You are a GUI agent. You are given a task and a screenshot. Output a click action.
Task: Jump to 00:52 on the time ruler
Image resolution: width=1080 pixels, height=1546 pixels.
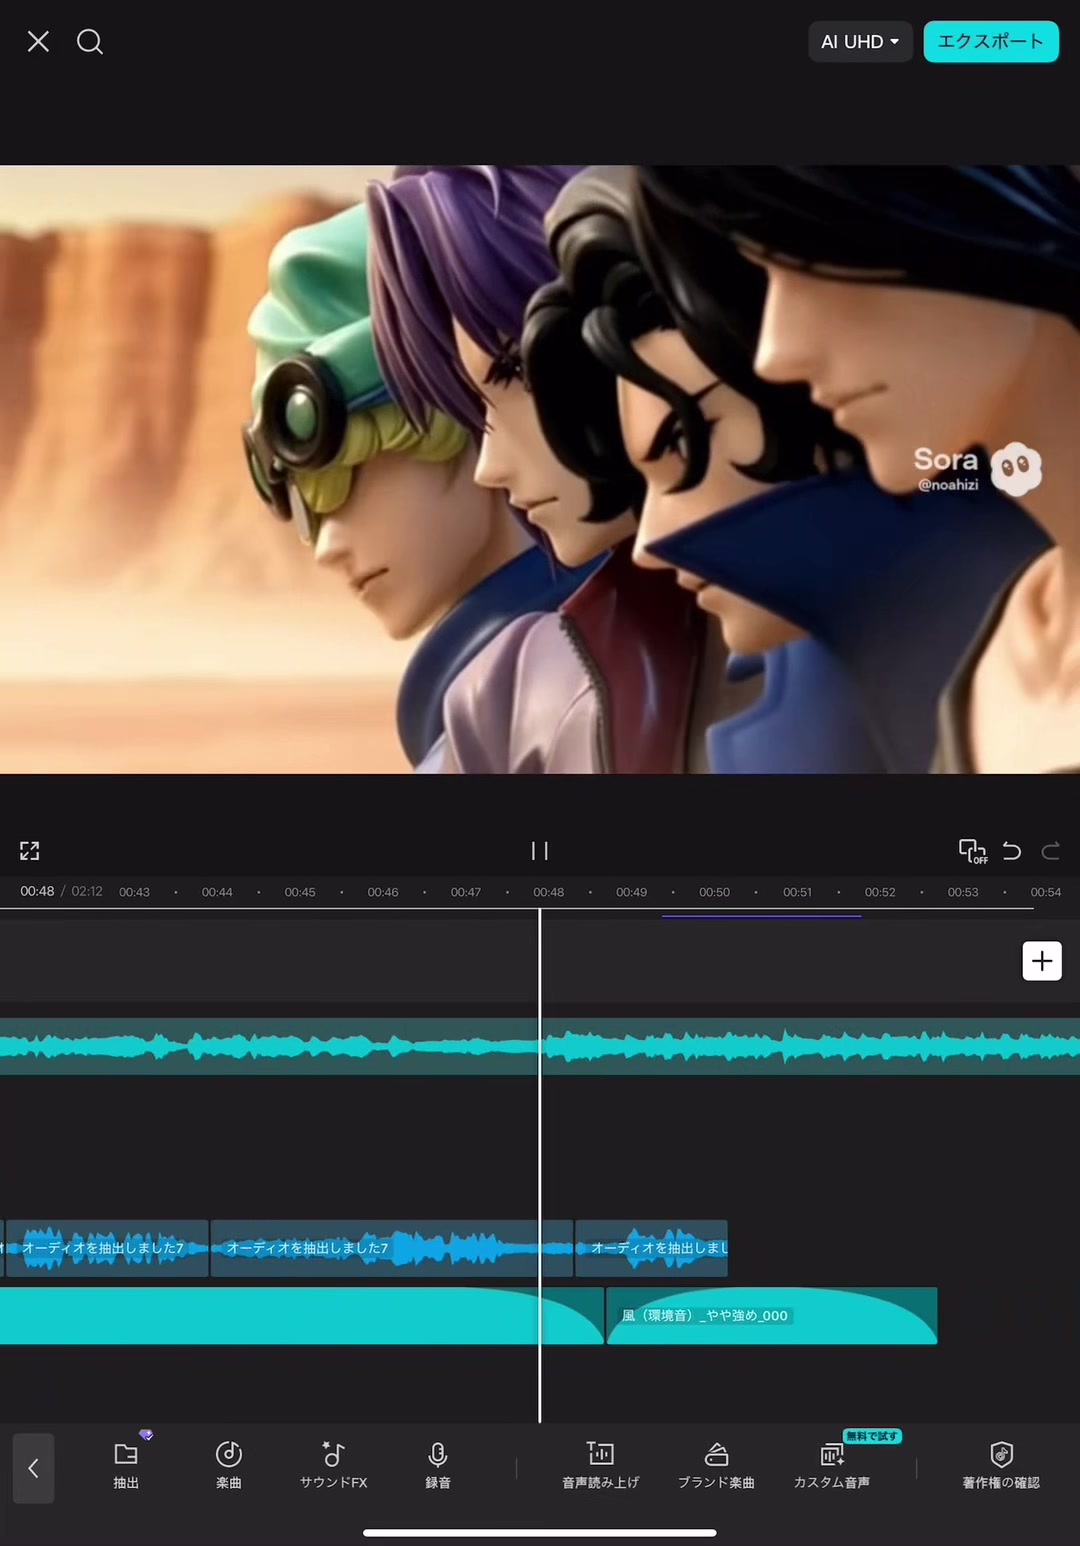pyautogui.click(x=880, y=892)
